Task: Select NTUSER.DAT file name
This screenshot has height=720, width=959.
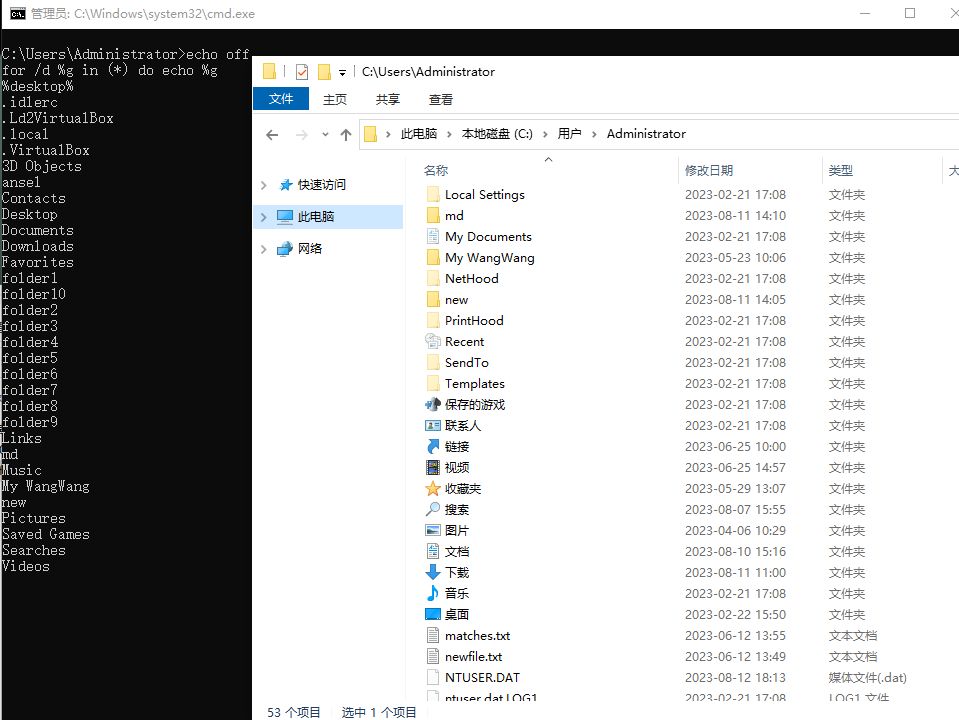Action: (482, 677)
